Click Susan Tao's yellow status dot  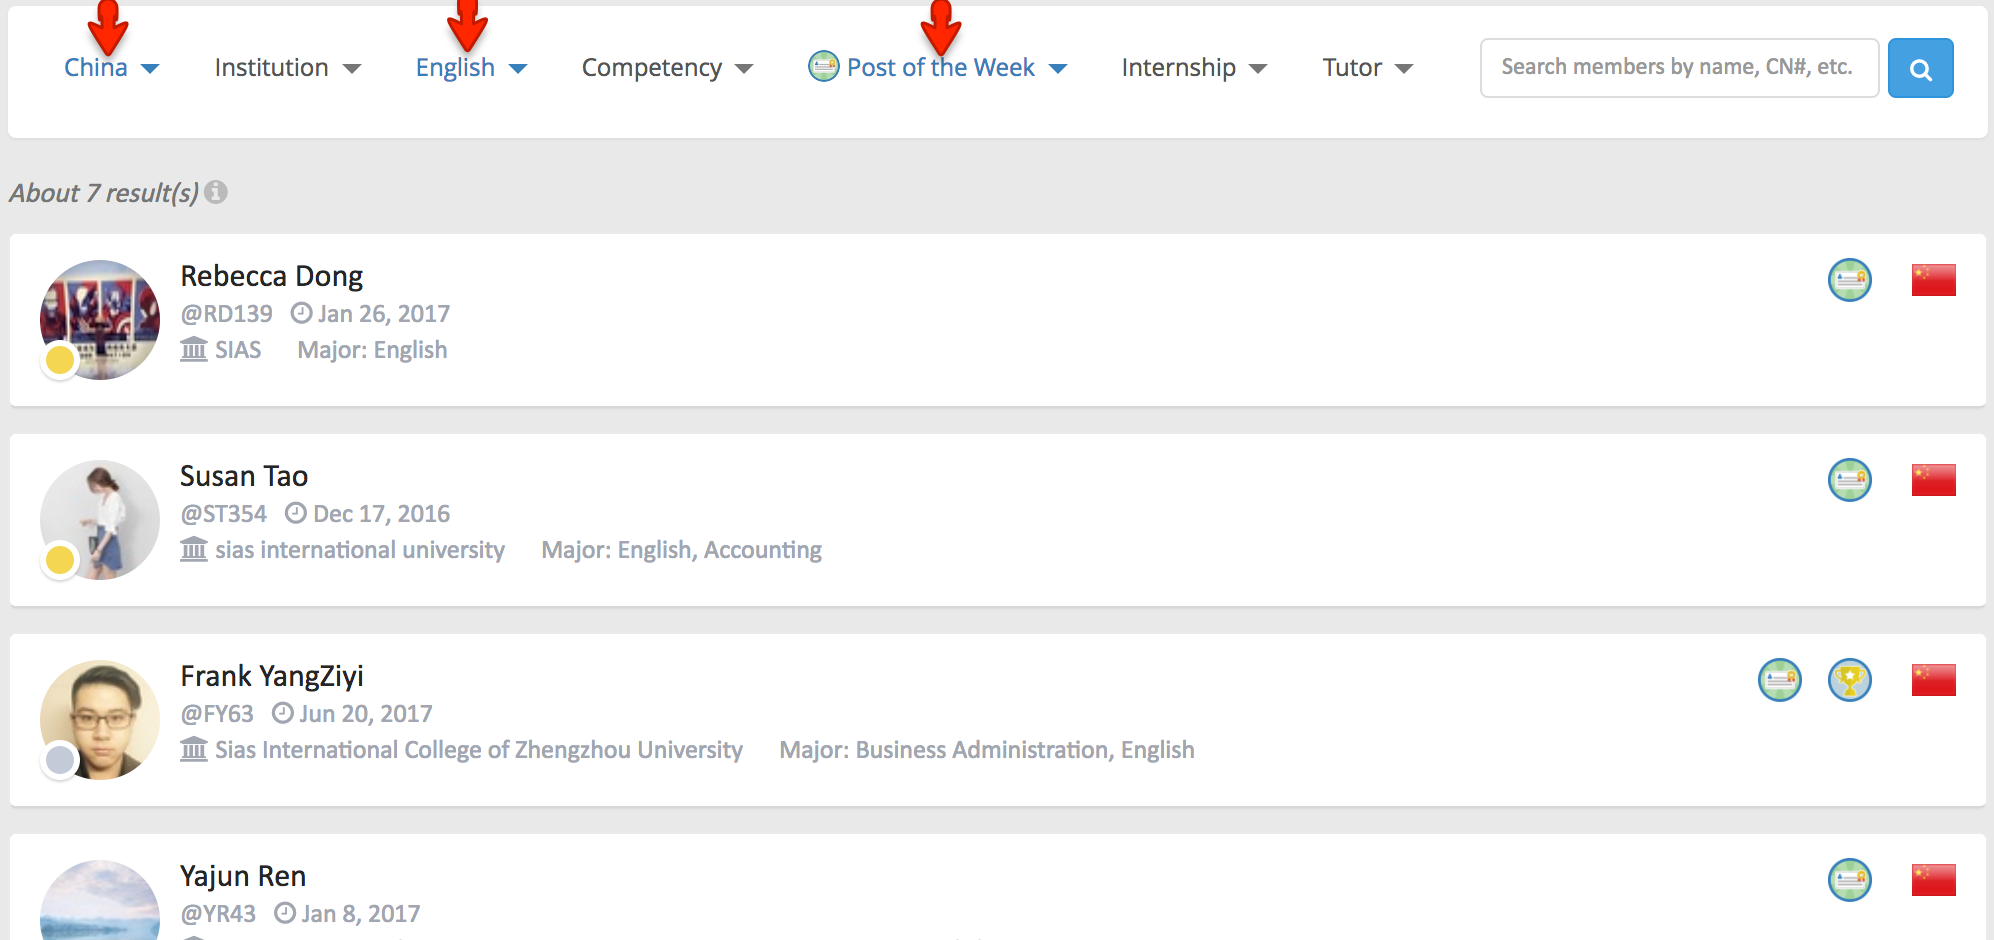point(60,560)
